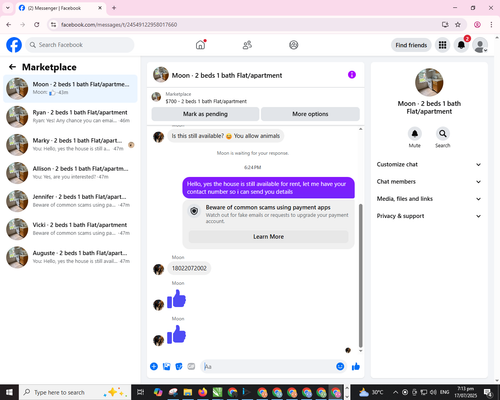Expand Privacy & support section
Screen dimensions: 500x400
pos(429,216)
